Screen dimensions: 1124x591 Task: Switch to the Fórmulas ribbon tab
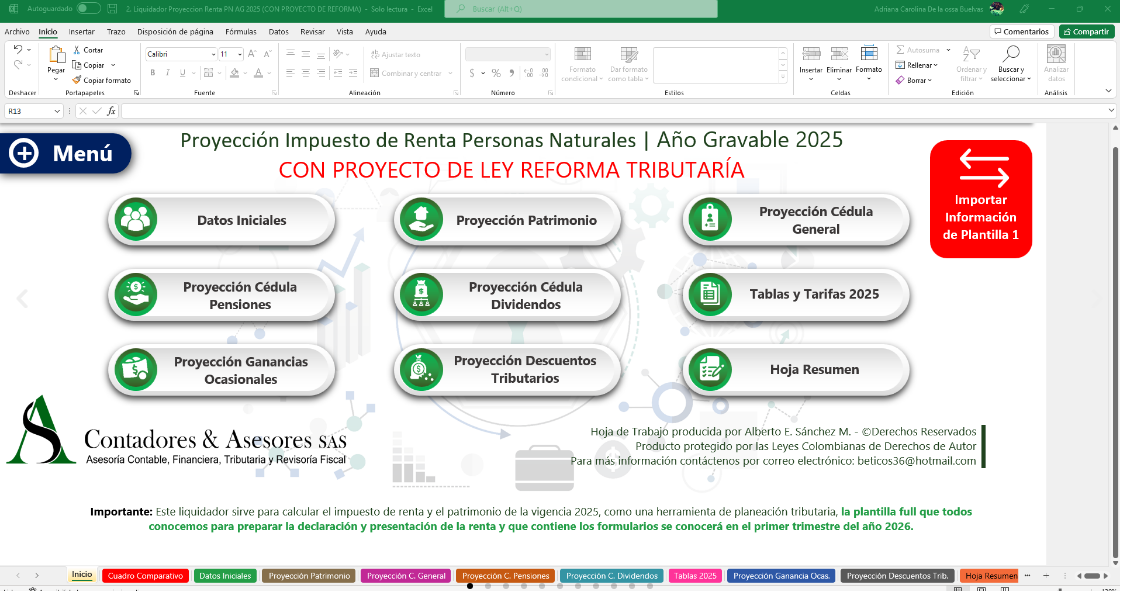pos(240,31)
